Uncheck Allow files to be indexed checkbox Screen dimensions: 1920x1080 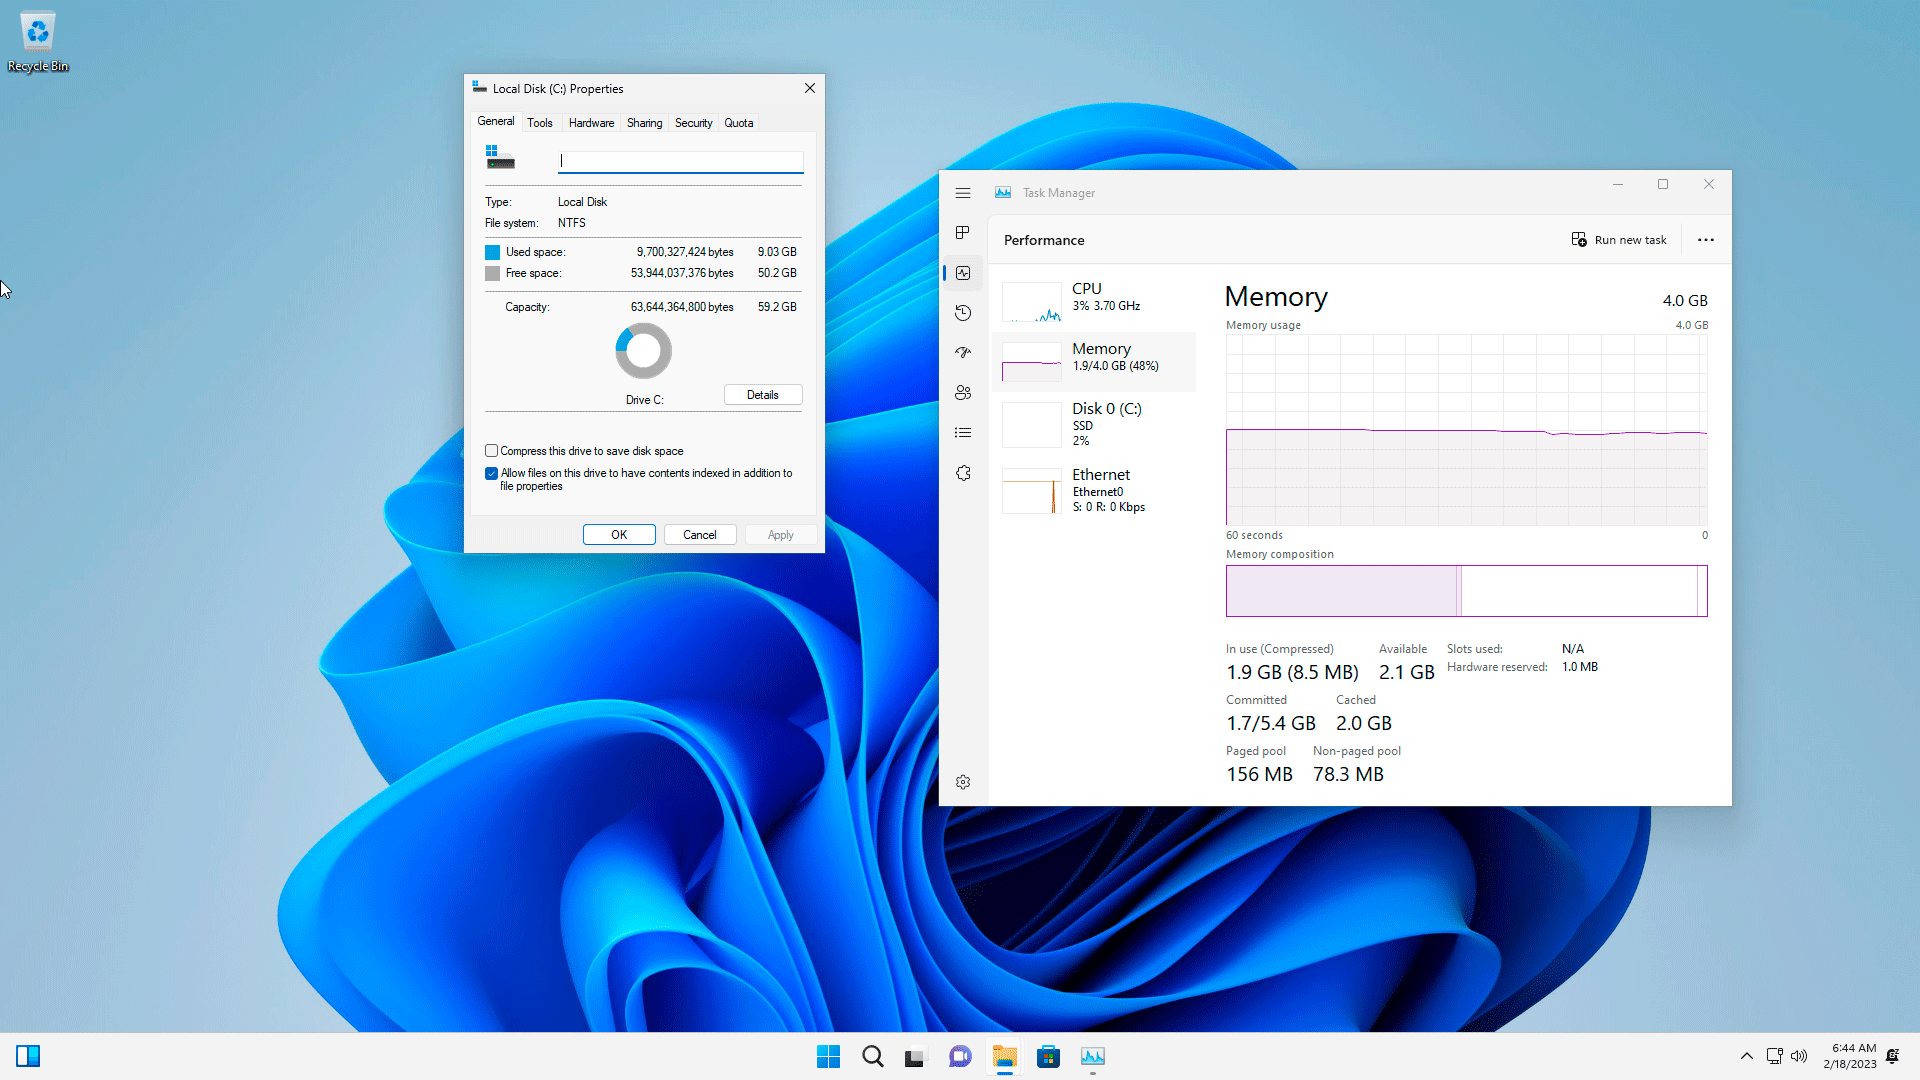[491, 474]
